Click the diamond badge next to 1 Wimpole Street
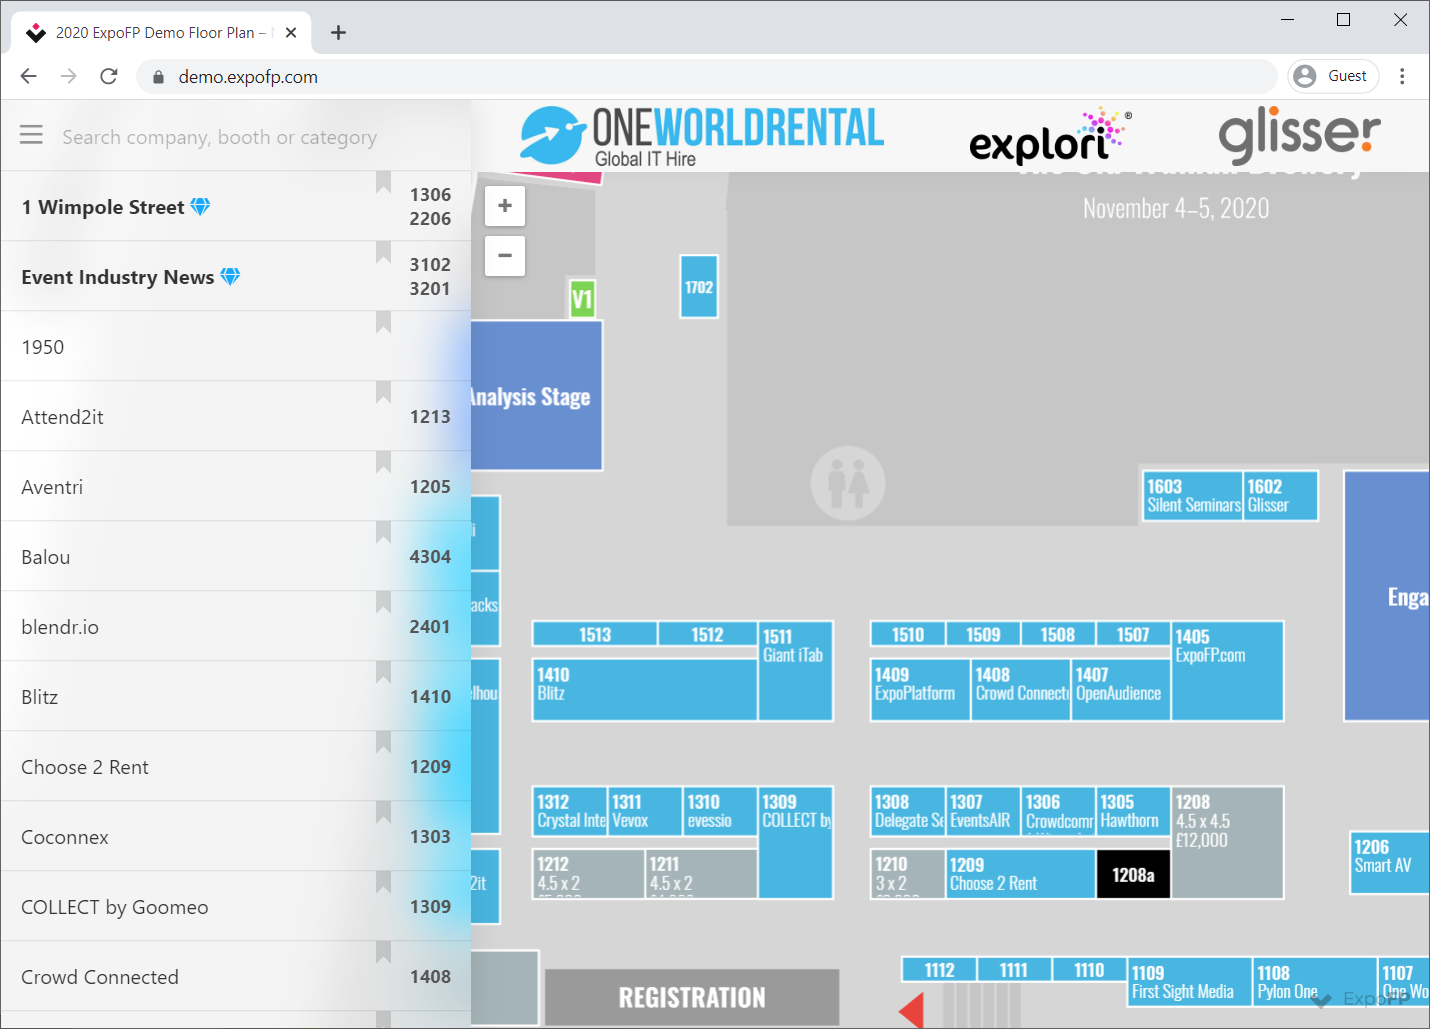 point(200,206)
